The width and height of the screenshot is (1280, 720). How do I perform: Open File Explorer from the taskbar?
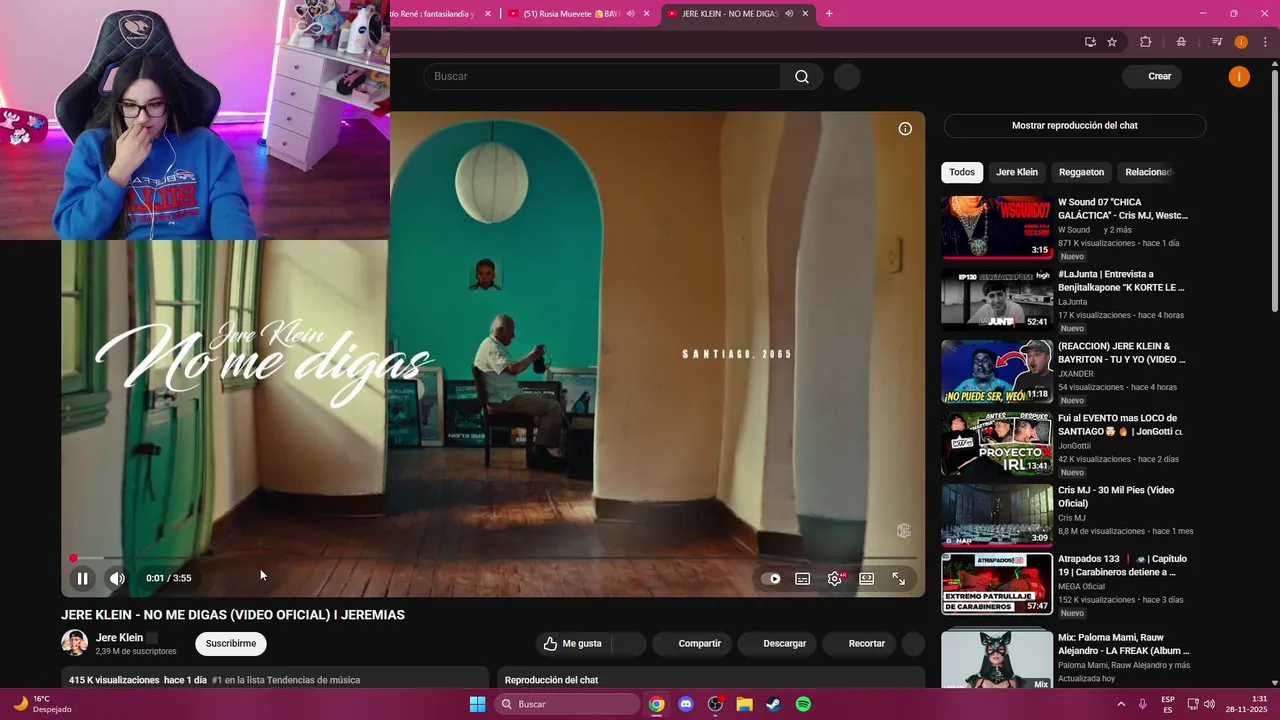click(744, 704)
